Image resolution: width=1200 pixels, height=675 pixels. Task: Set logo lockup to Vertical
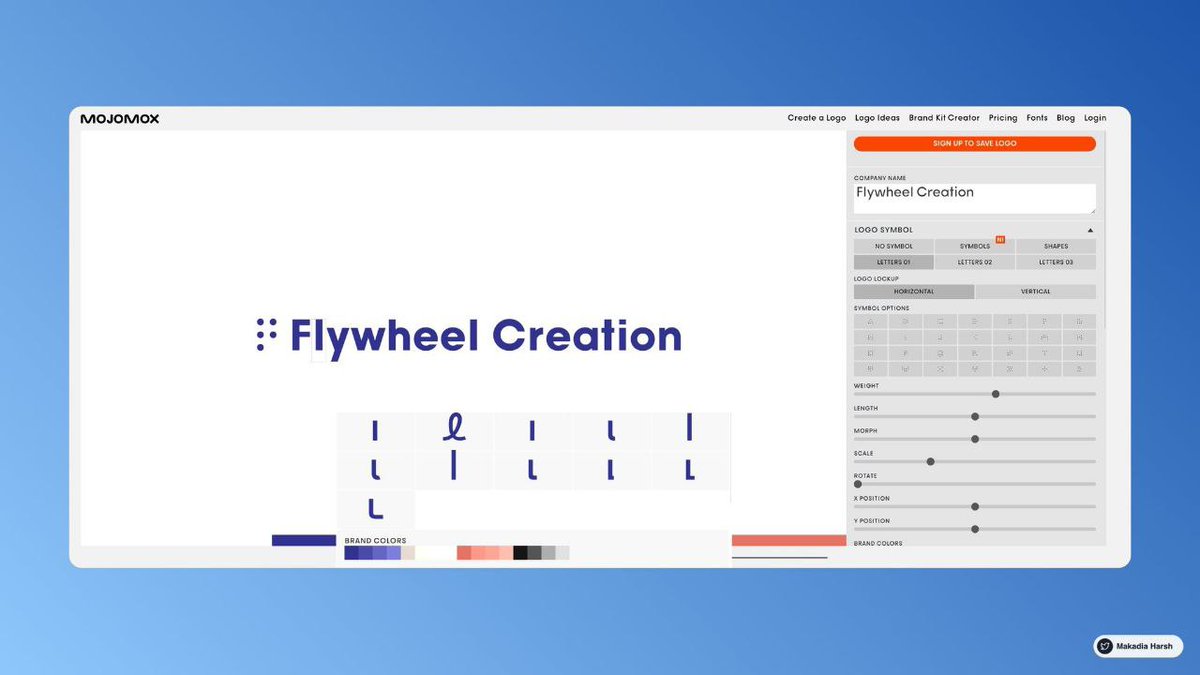click(x=1036, y=292)
